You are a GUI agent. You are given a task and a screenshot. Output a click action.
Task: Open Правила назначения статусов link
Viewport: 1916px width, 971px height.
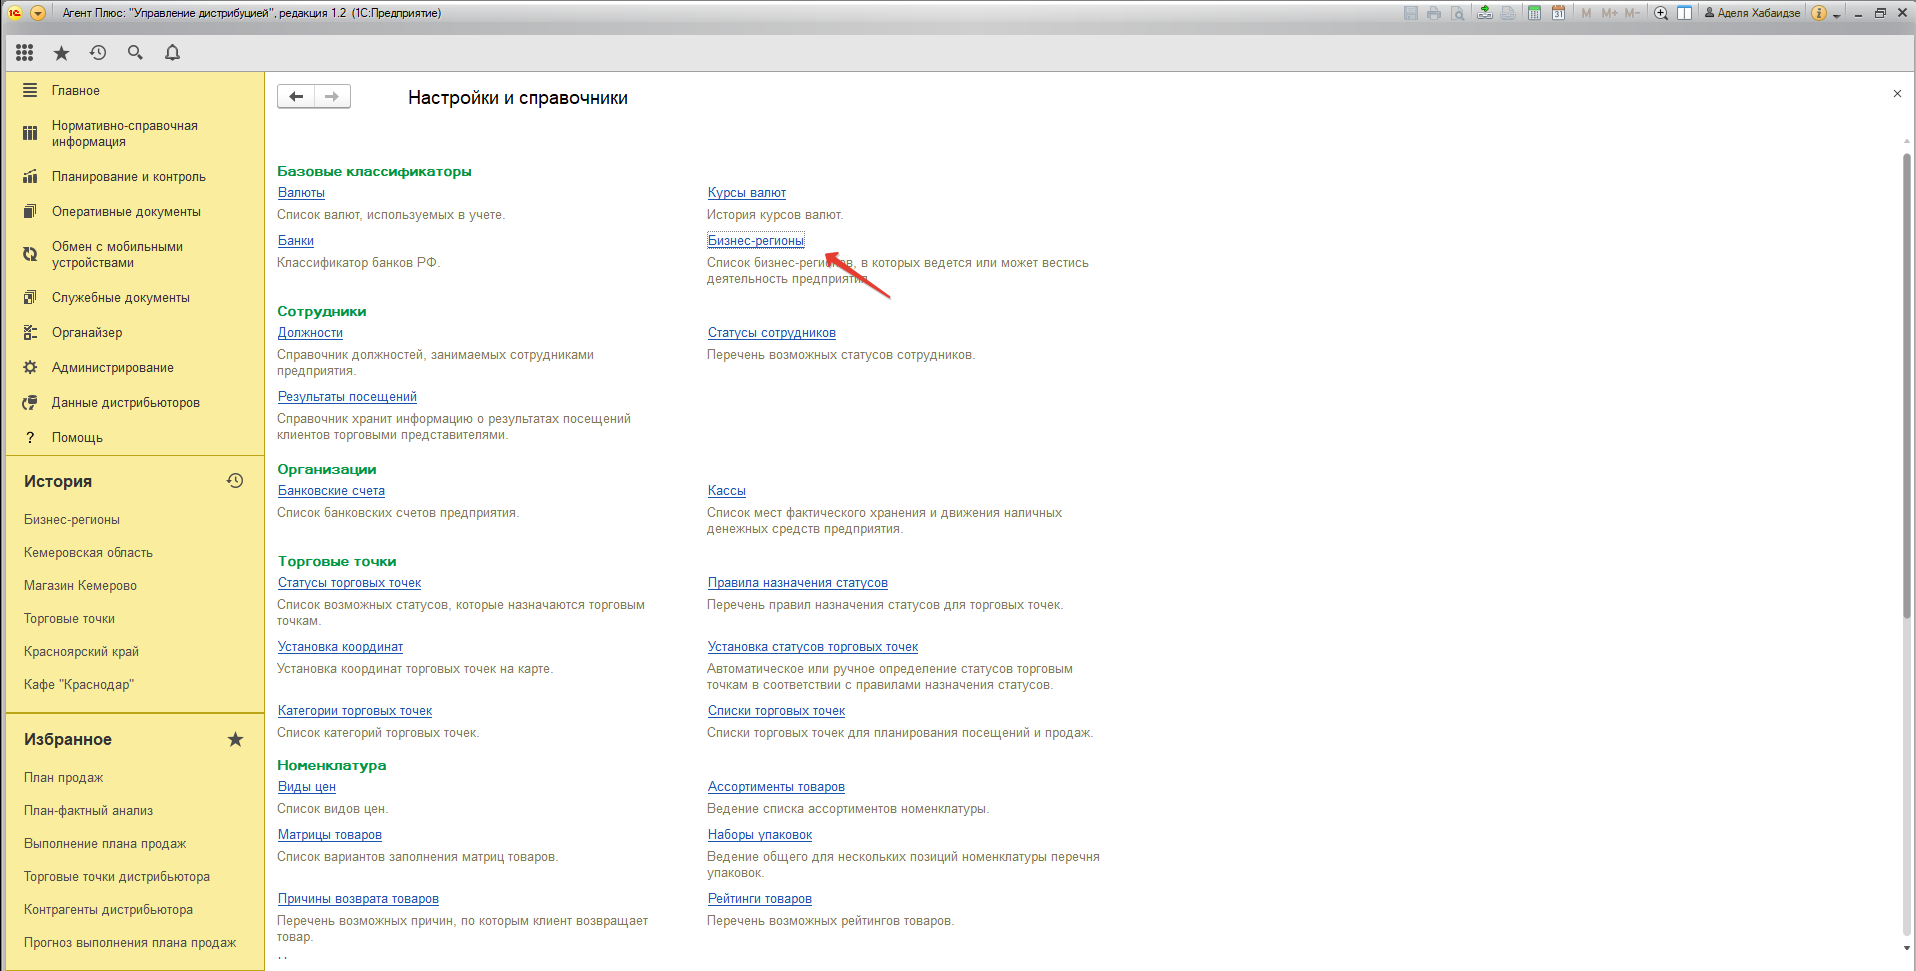[x=798, y=582]
